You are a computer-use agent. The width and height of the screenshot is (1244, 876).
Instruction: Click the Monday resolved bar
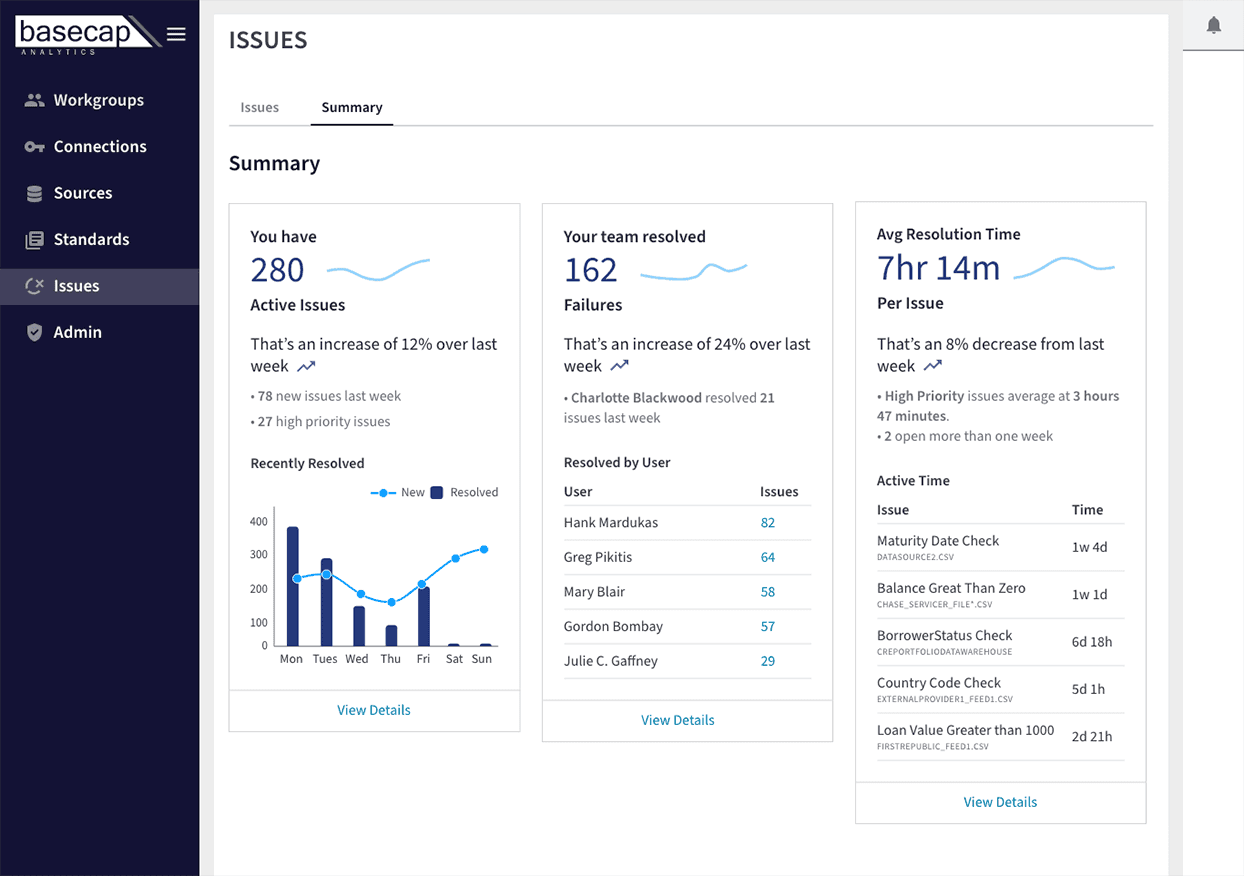coord(293,586)
